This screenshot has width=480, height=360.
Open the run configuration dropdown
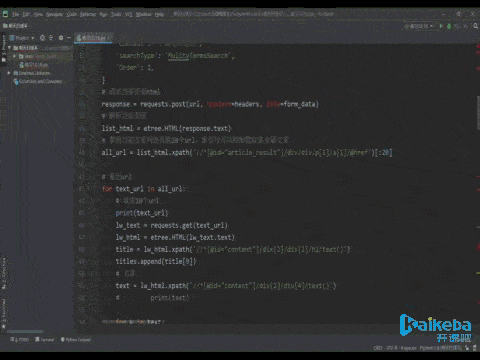[419, 26]
